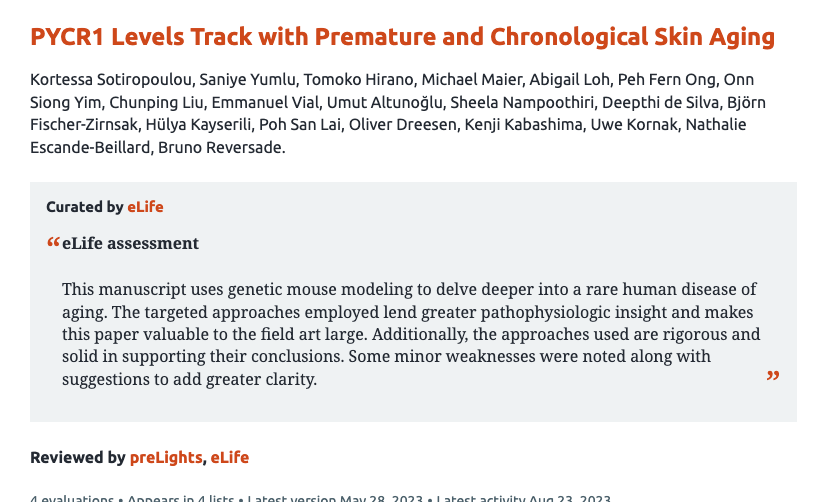816x502 pixels.
Task: Click the closing orange quotation mark icon
Action: pyautogui.click(x=772, y=377)
